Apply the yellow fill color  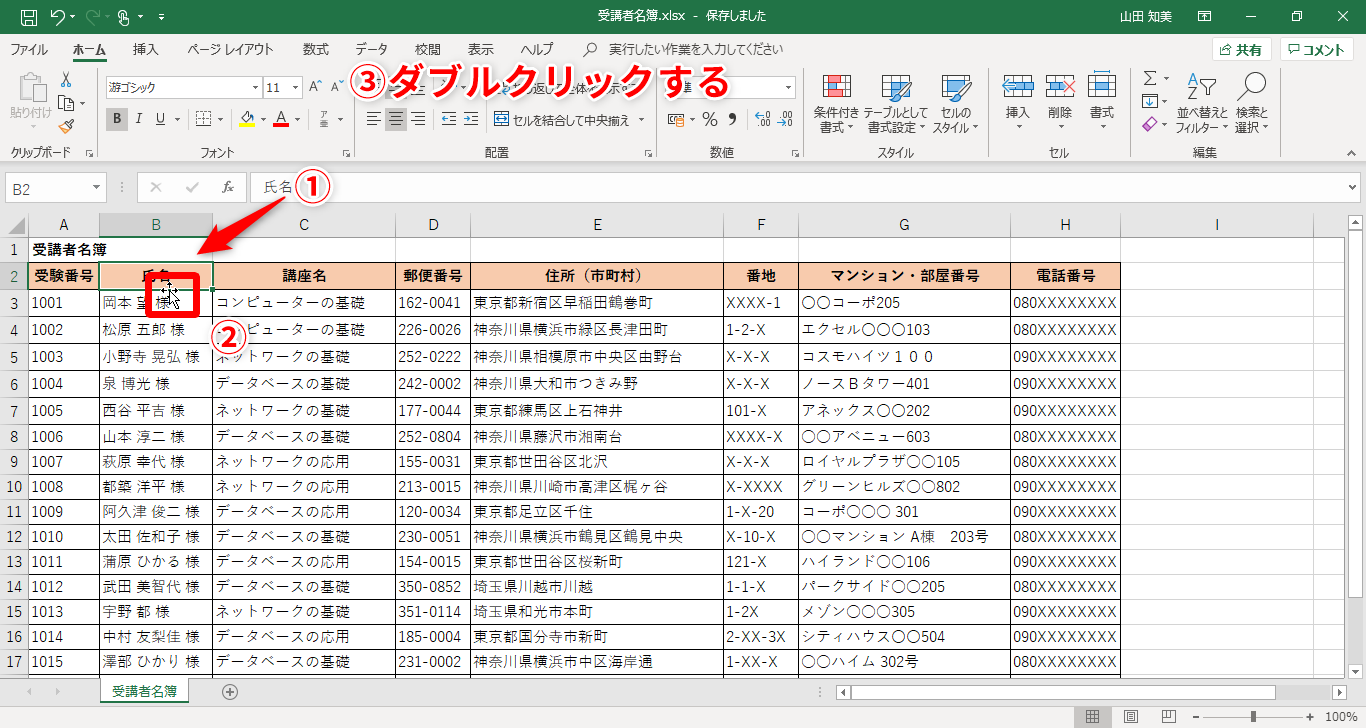[x=248, y=120]
